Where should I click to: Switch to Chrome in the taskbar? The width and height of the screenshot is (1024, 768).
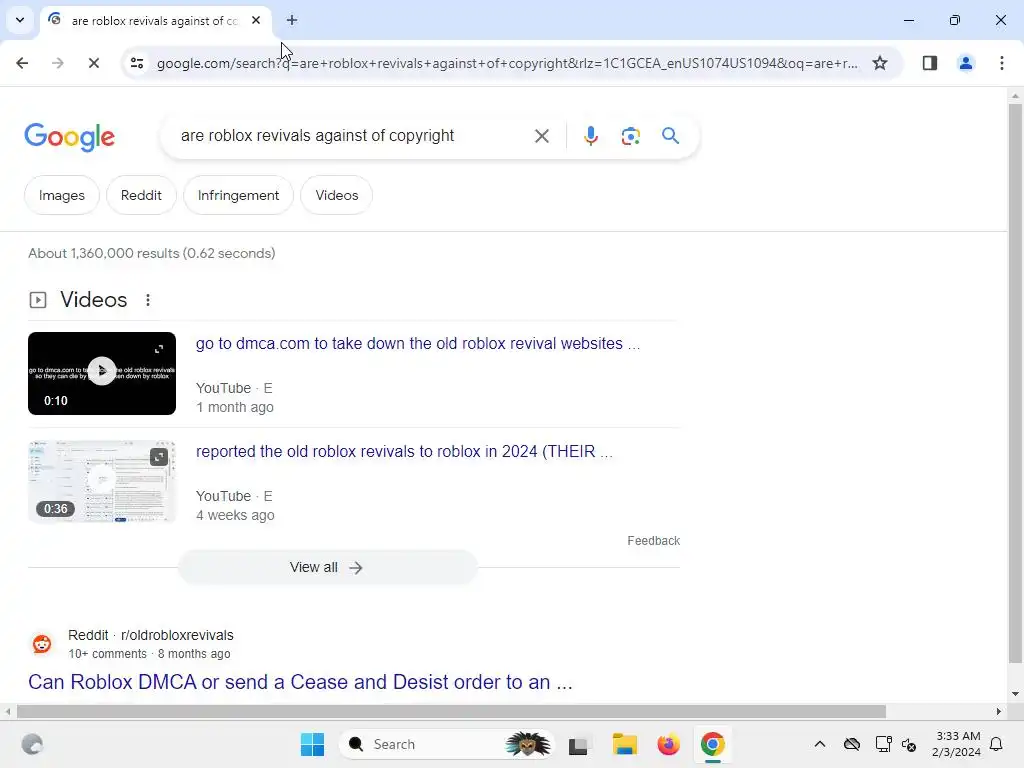click(712, 744)
